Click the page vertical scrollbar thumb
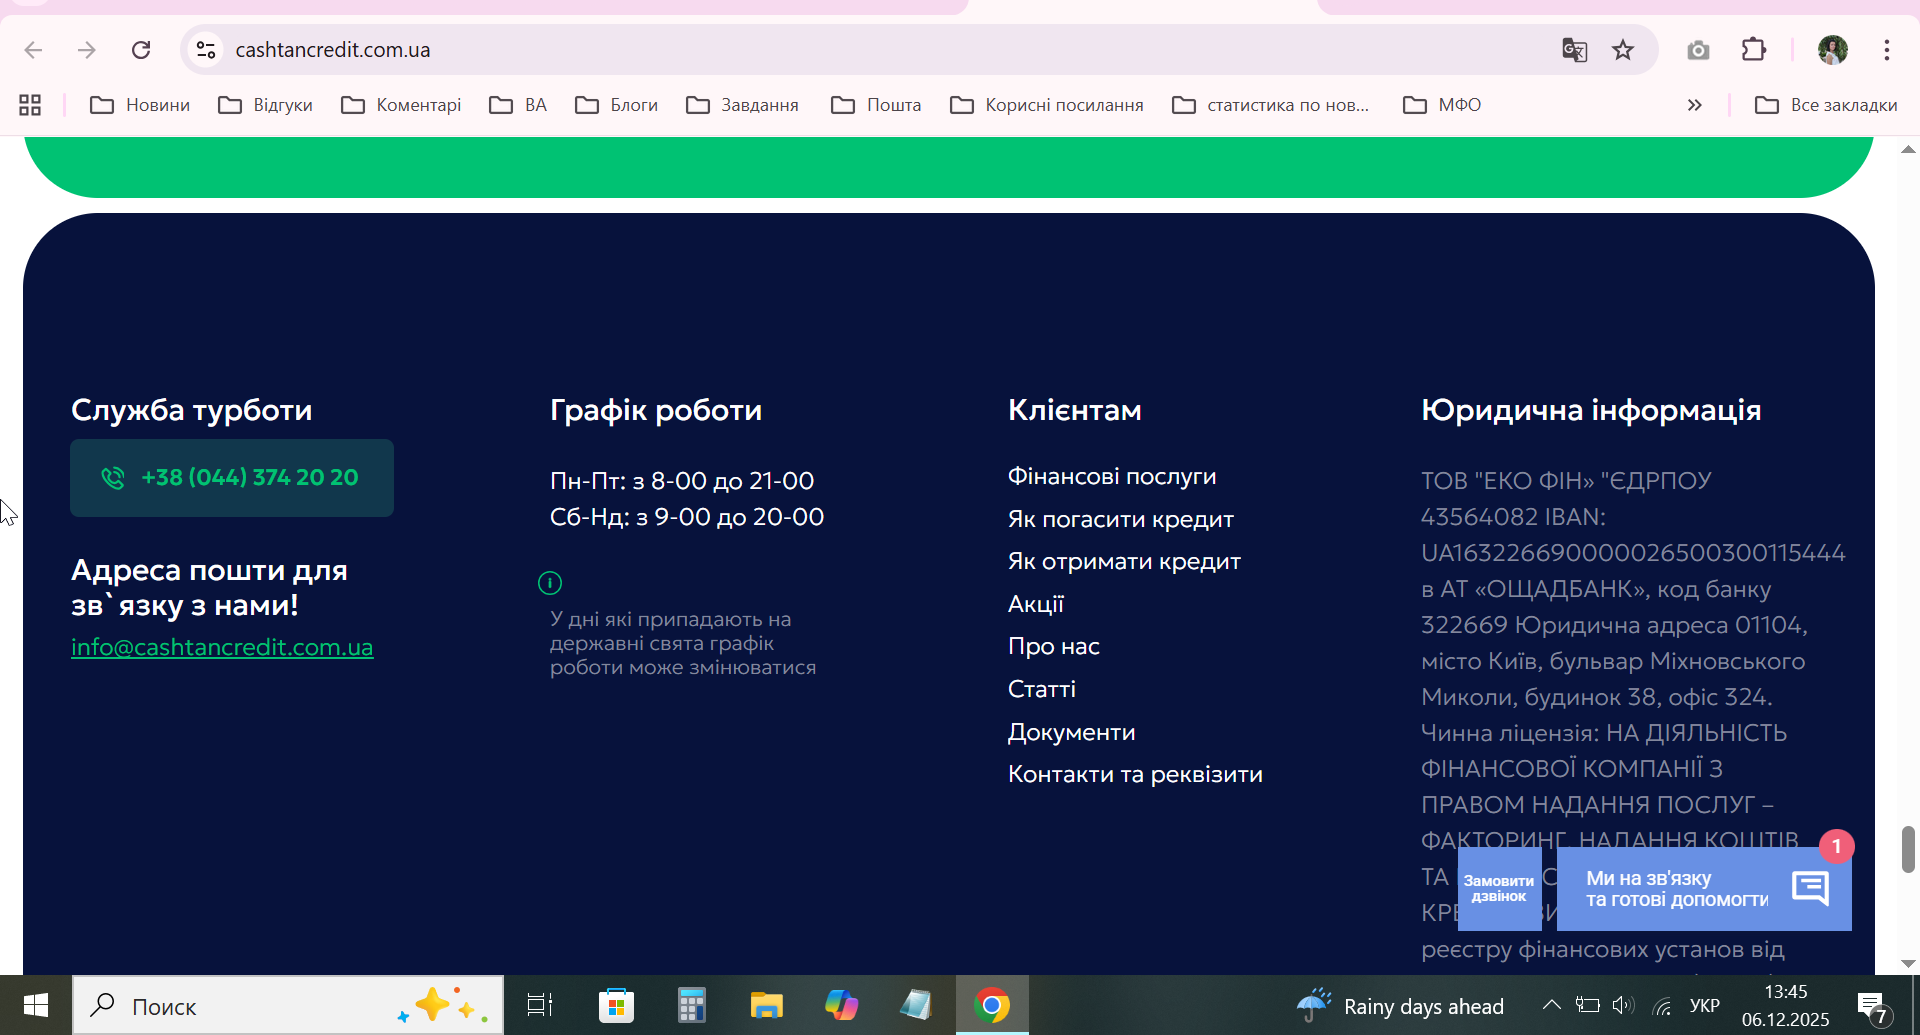1920x1035 pixels. click(x=1908, y=849)
